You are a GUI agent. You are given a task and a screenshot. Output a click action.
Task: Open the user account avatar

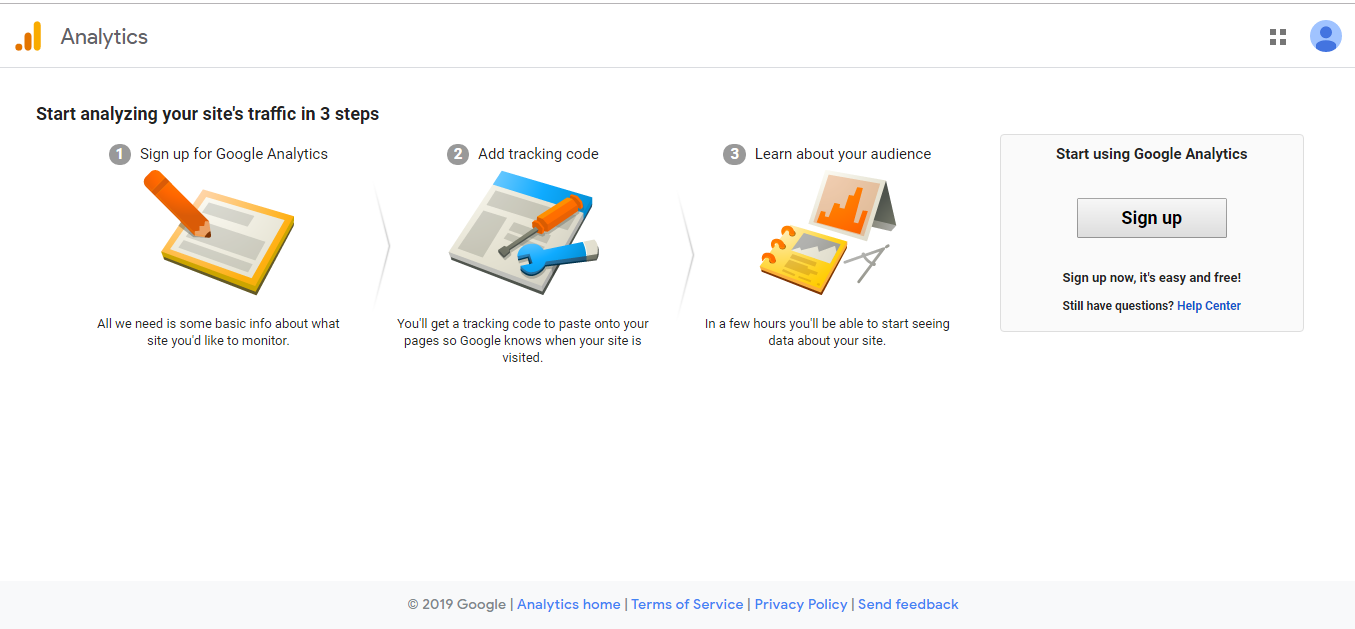pos(1325,37)
